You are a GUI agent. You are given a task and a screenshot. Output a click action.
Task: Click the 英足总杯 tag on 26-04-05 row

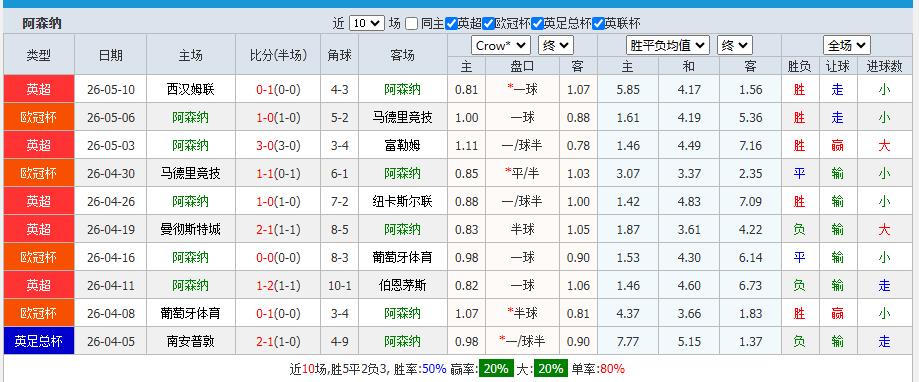point(39,341)
